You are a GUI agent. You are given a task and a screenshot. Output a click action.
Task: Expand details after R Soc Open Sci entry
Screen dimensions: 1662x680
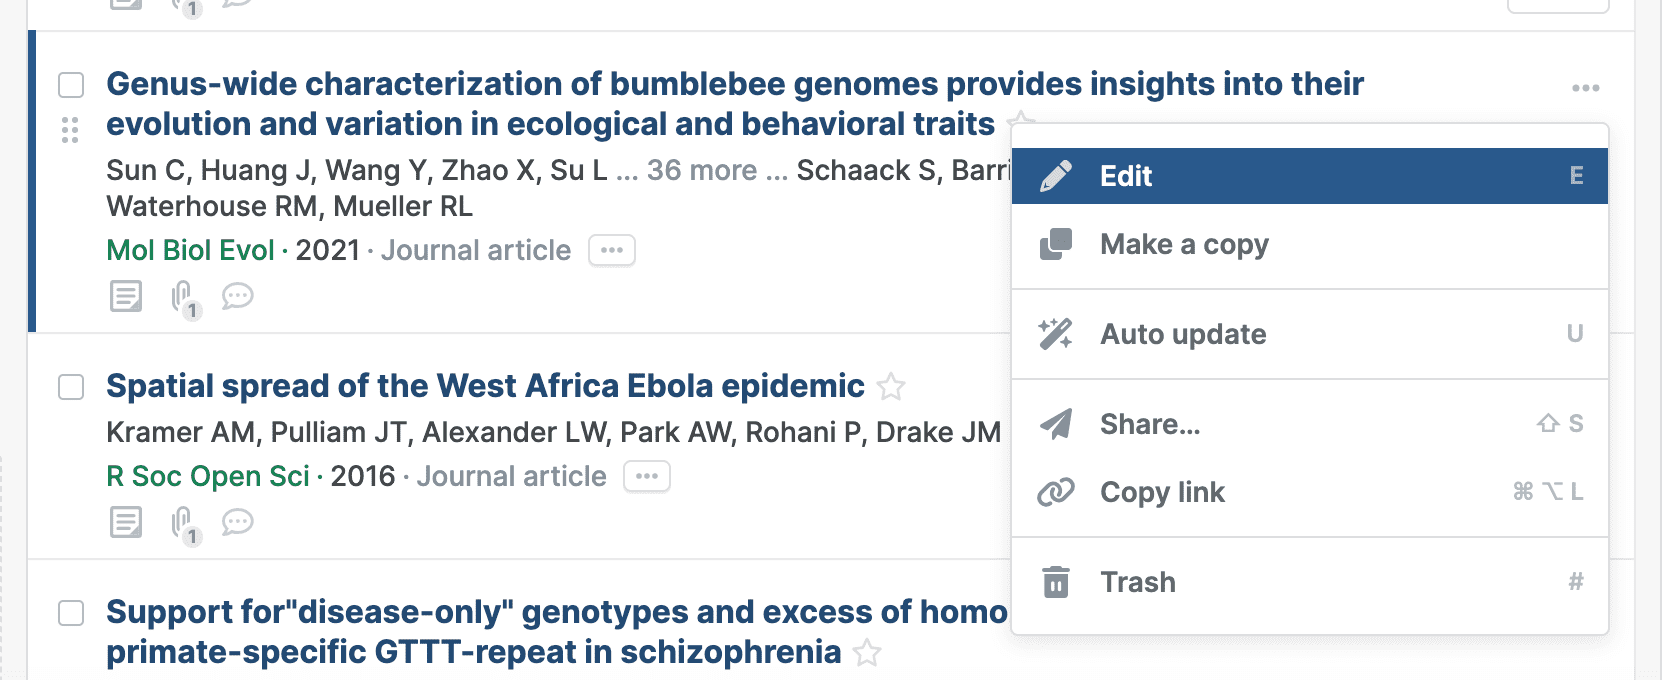647,476
